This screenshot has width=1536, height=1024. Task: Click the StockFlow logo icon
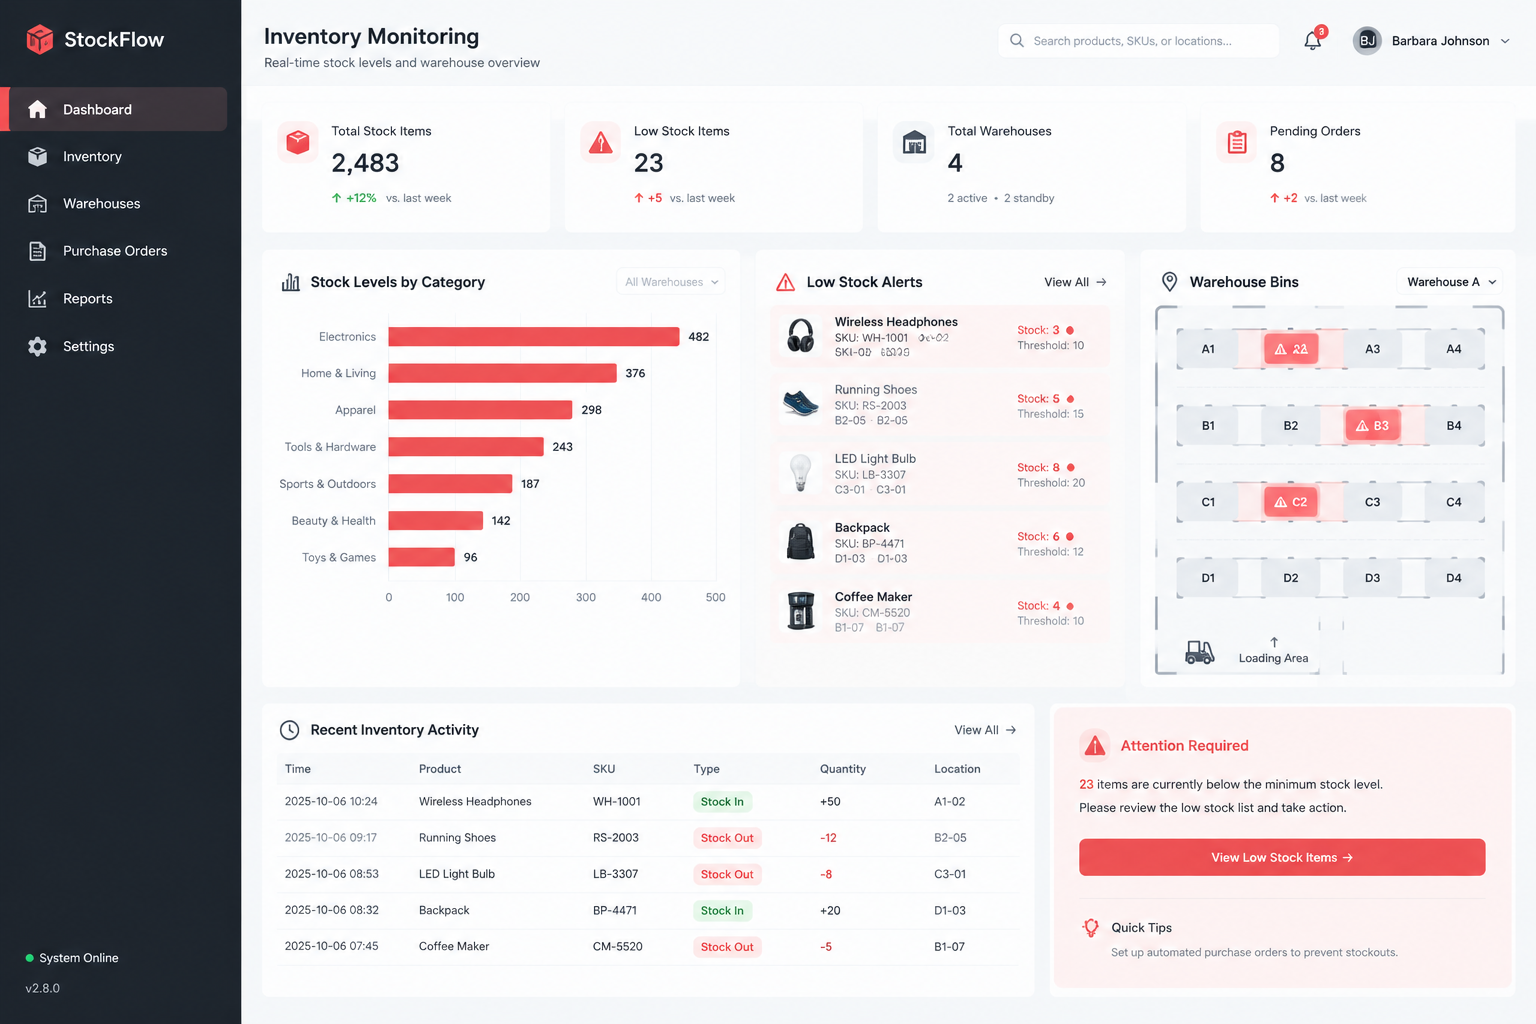point(39,39)
